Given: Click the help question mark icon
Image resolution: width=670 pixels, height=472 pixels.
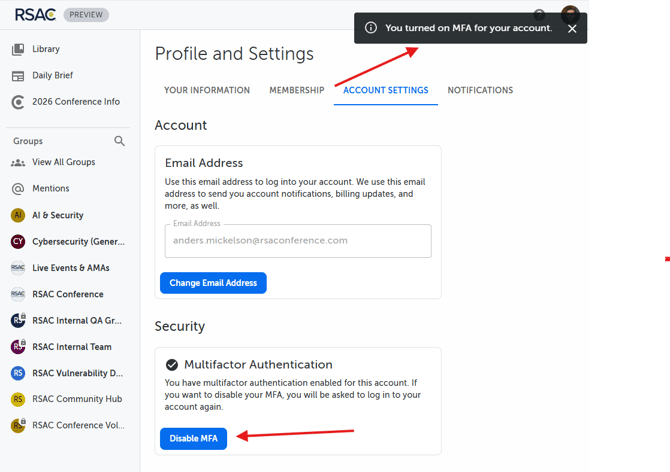Looking at the screenshot, I should pos(540,14).
